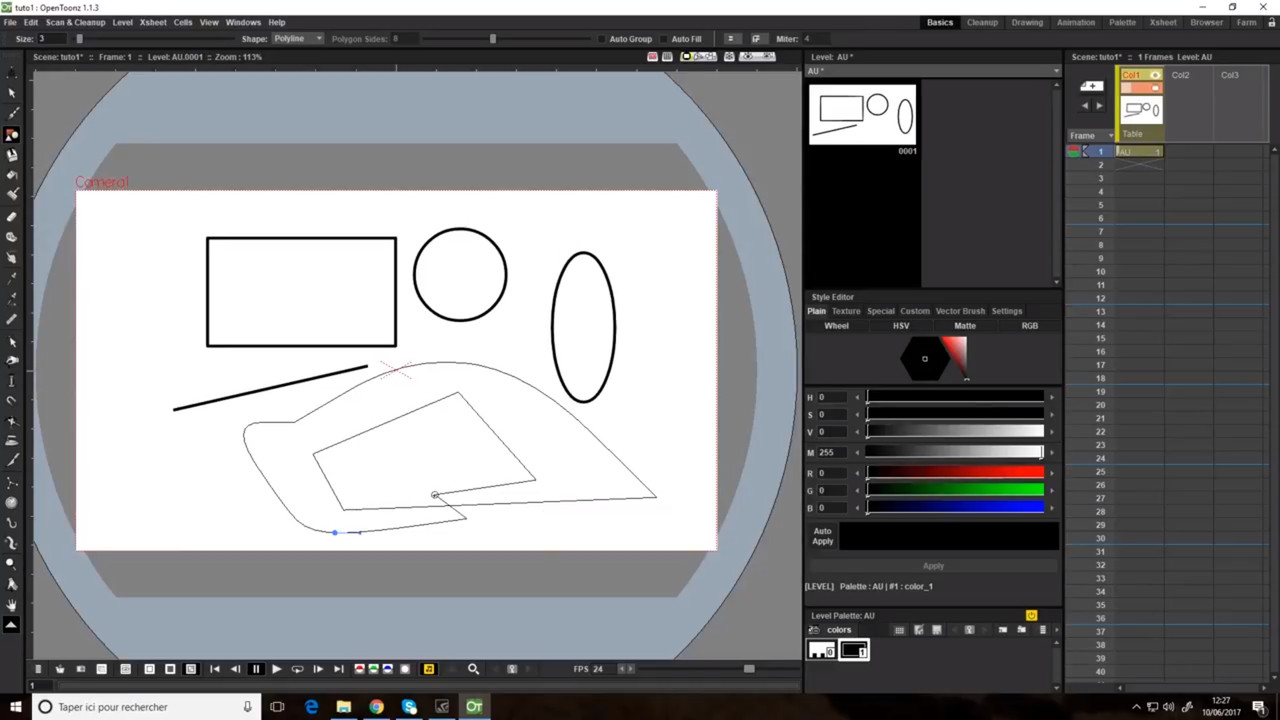This screenshot has width=1280, height=720.
Task: Enable the Auto Group checkbox
Action: (602, 39)
